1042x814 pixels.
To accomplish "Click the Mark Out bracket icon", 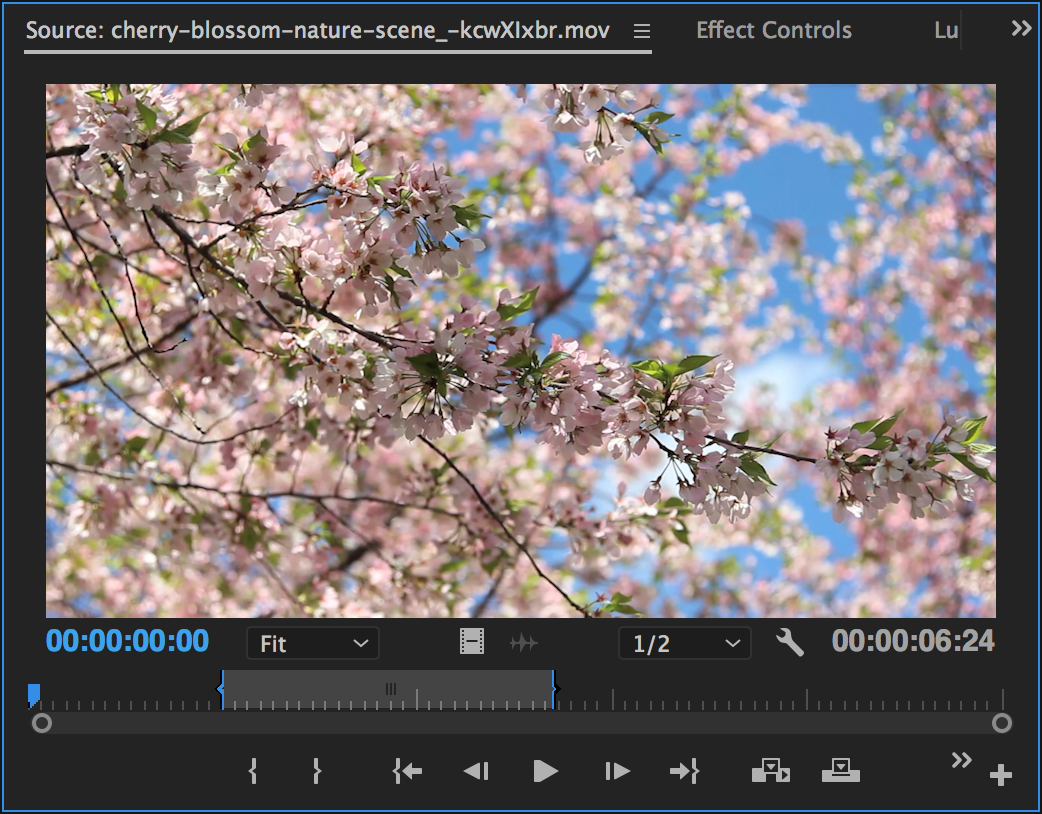I will click(316, 771).
